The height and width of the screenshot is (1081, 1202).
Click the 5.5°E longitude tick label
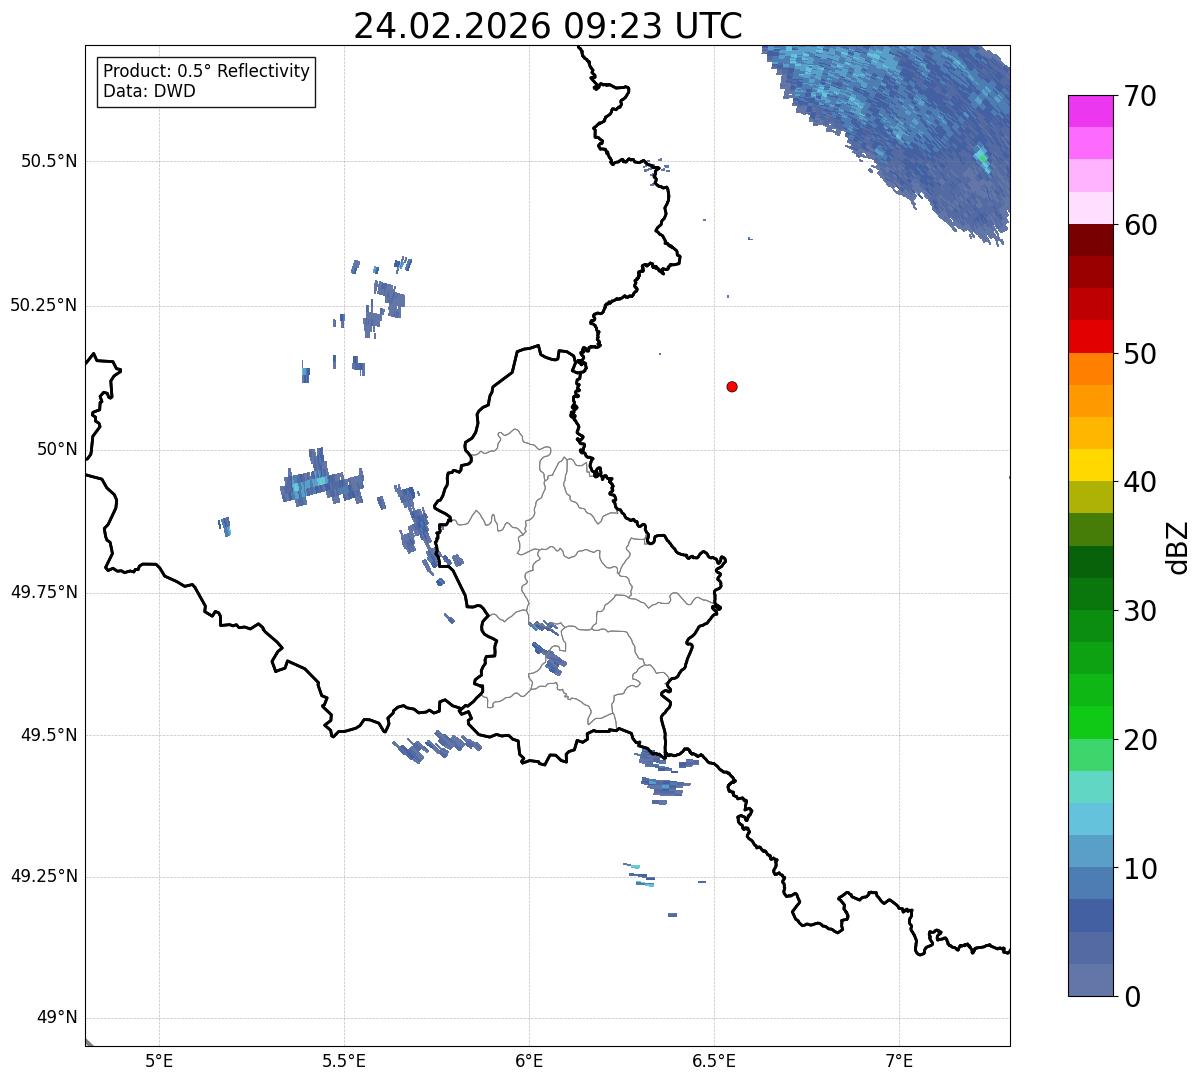(344, 1060)
